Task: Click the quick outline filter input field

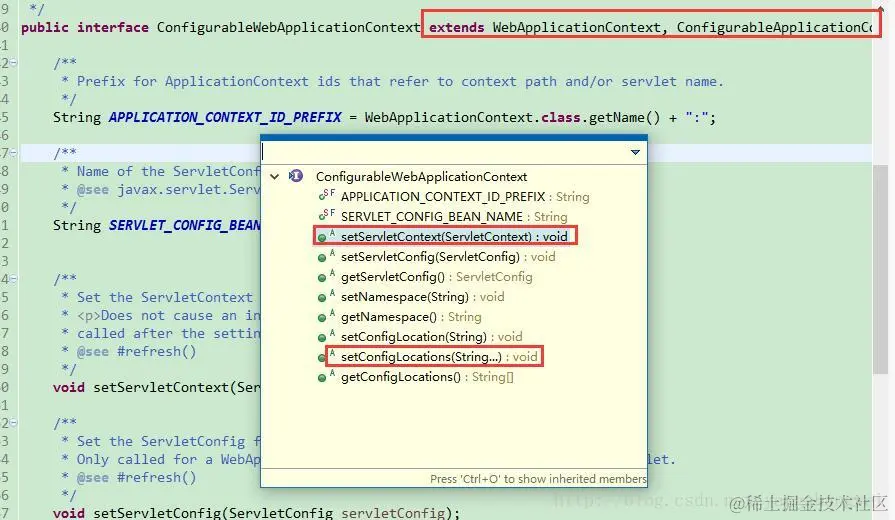Action: 445,152
